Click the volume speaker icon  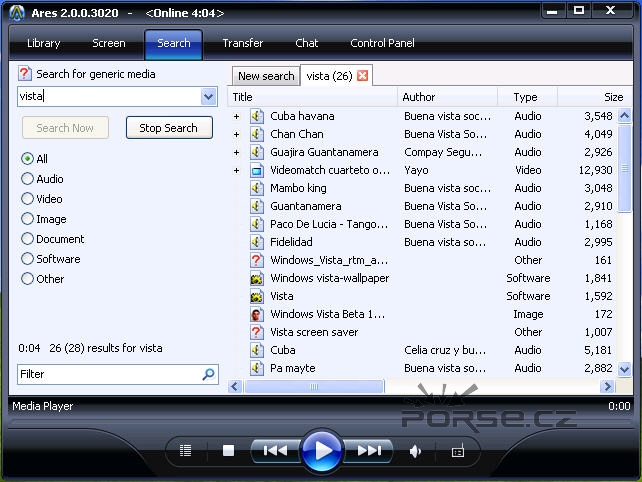[x=415, y=451]
